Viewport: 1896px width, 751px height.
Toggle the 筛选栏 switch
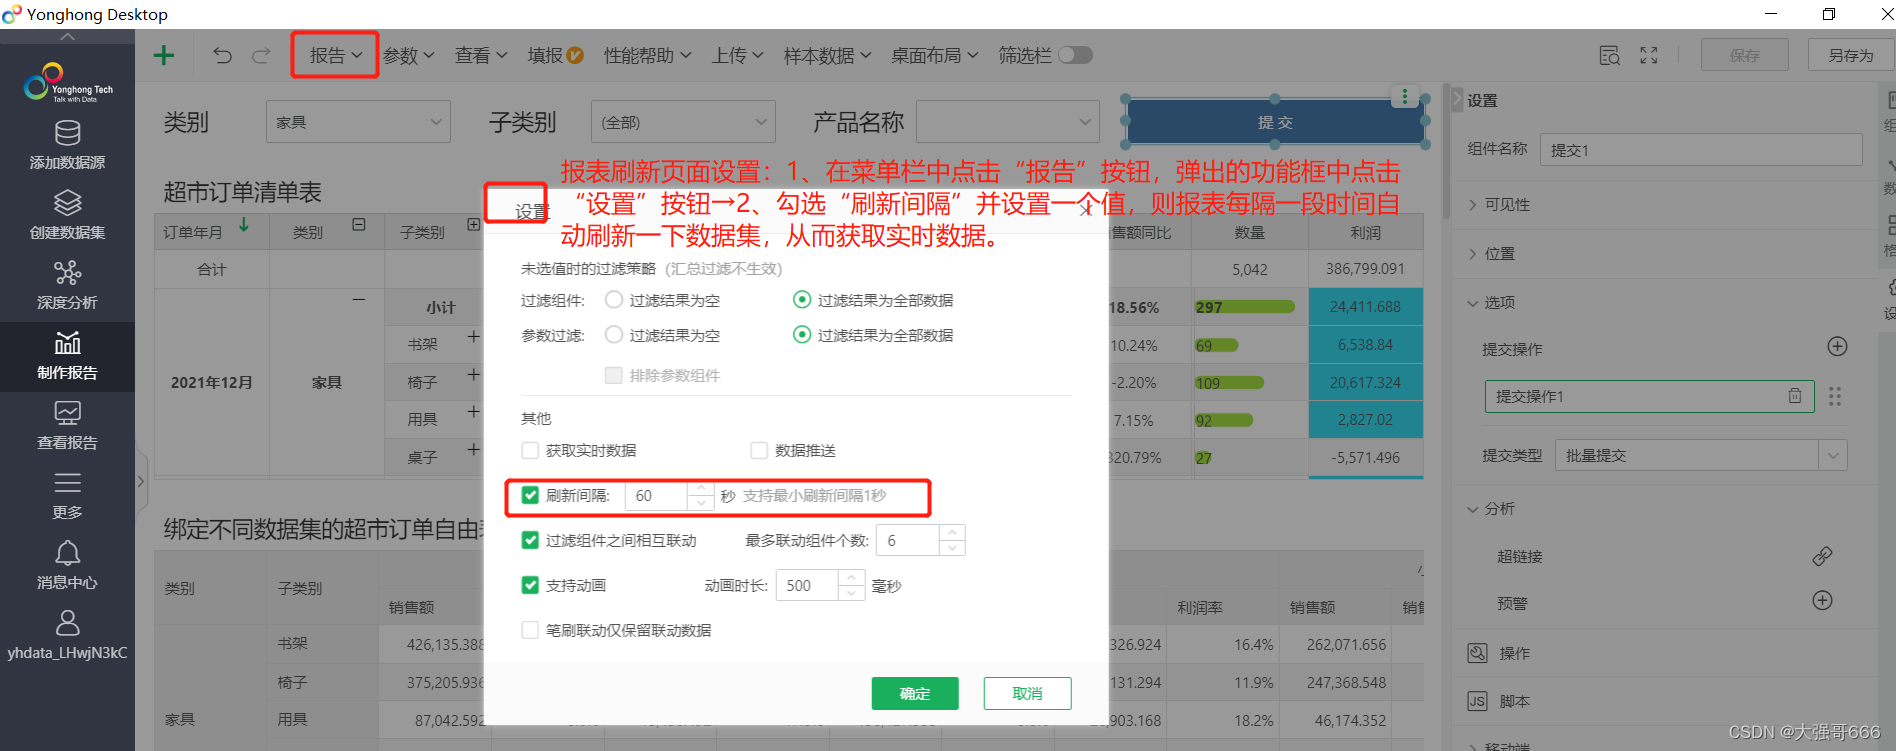pos(1075,55)
